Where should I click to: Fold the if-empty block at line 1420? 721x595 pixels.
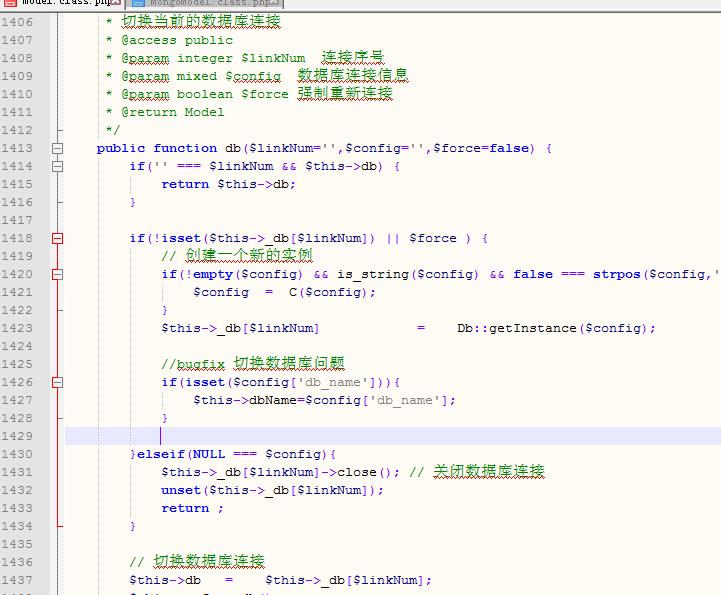point(57,274)
